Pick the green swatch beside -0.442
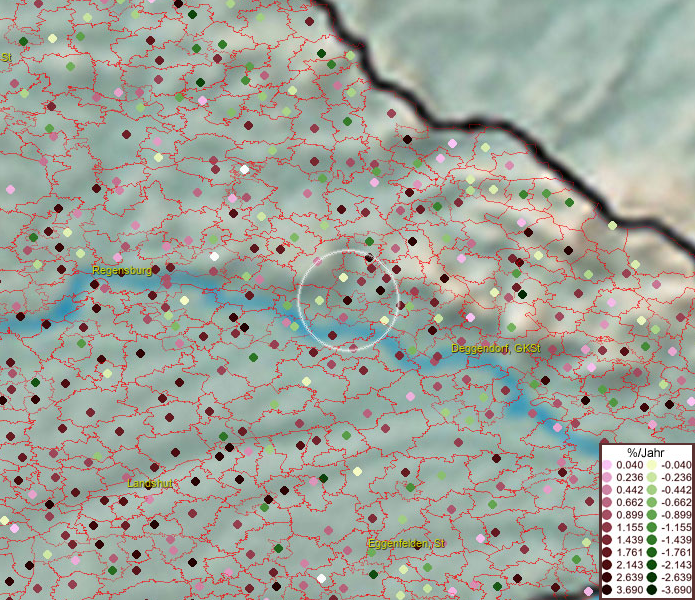The width and height of the screenshot is (695, 600). [x=652, y=490]
